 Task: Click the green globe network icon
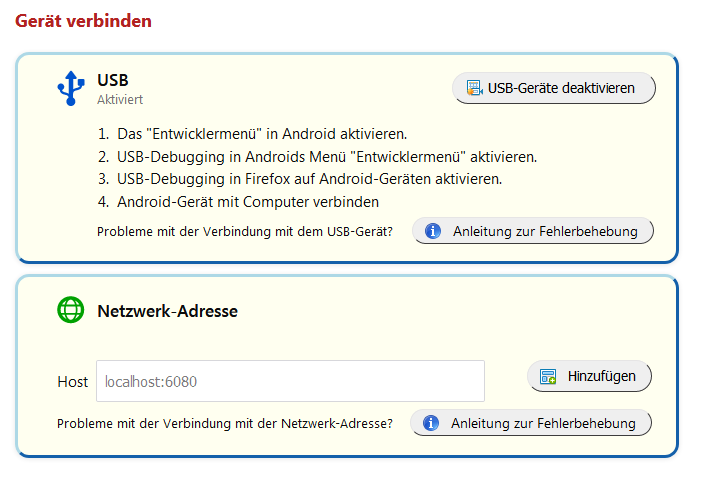point(71,310)
